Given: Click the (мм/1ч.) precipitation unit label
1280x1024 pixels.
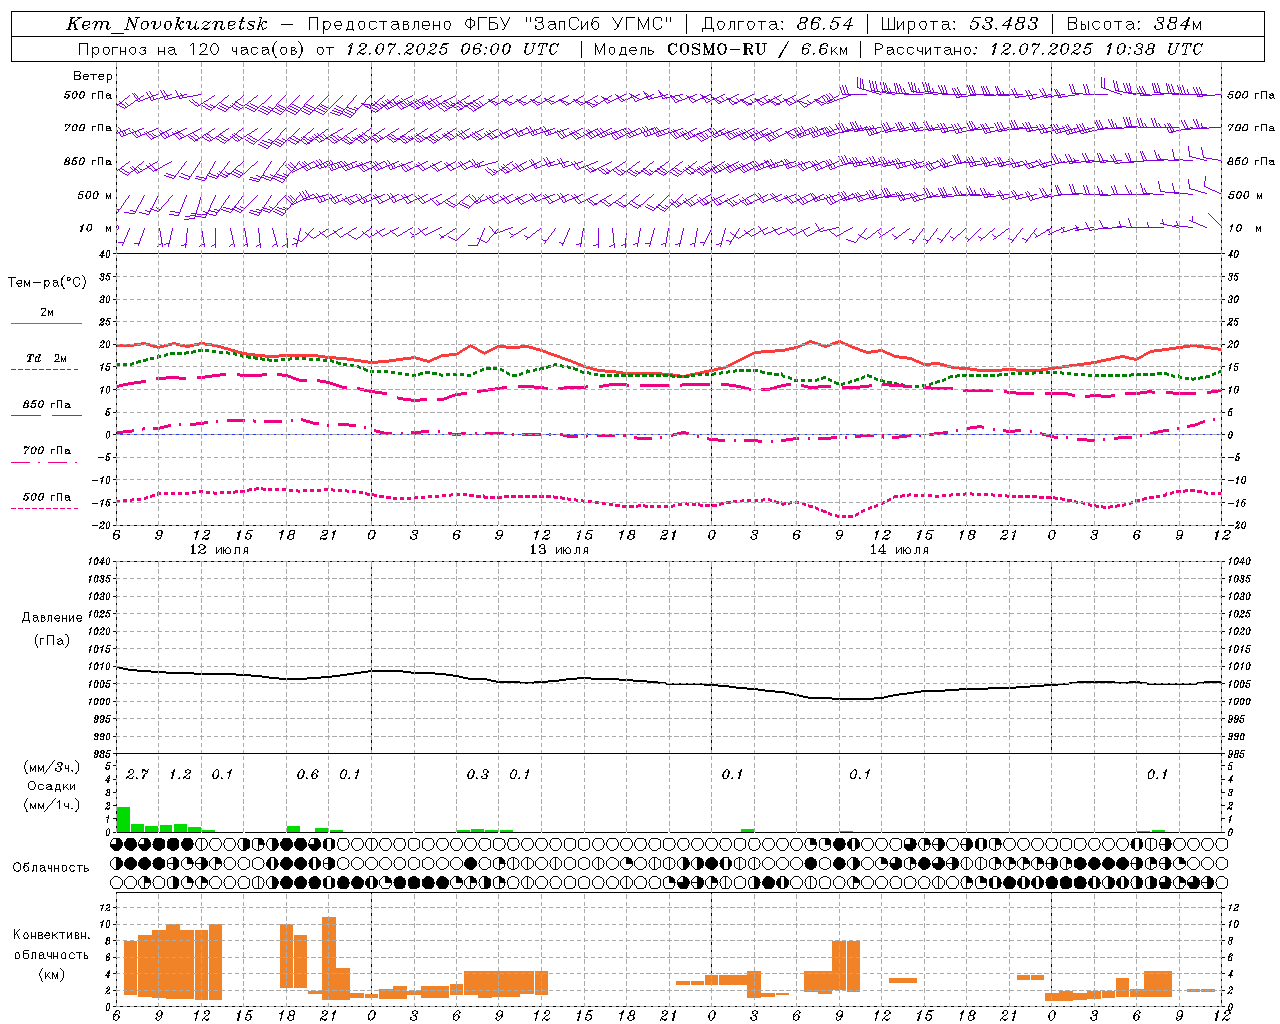Looking at the screenshot, I should [x=51, y=805].
